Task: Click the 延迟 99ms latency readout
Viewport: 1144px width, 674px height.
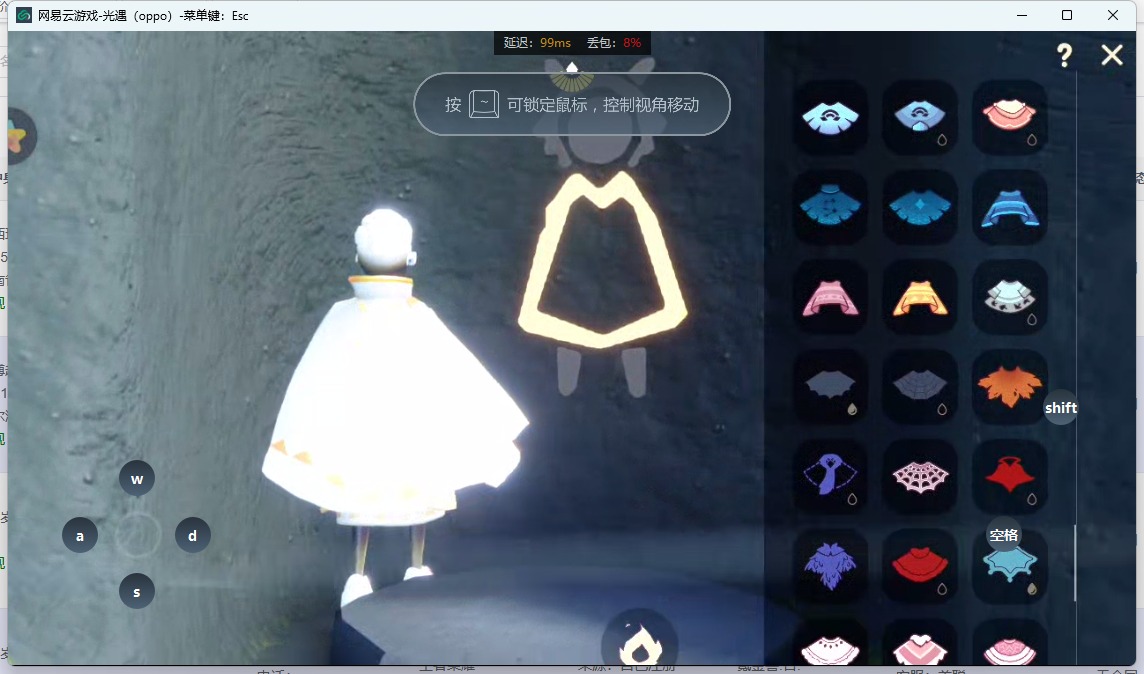Action: (537, 42)
